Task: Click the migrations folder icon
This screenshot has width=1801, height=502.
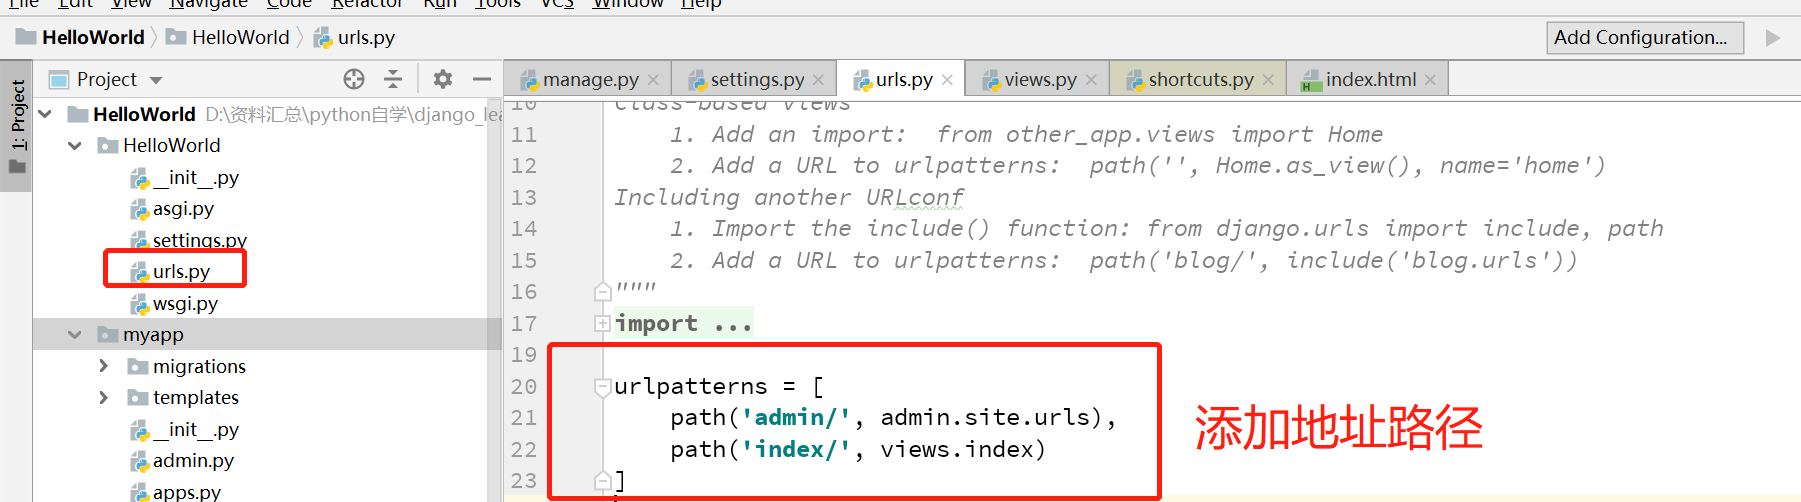Action: 137,367
